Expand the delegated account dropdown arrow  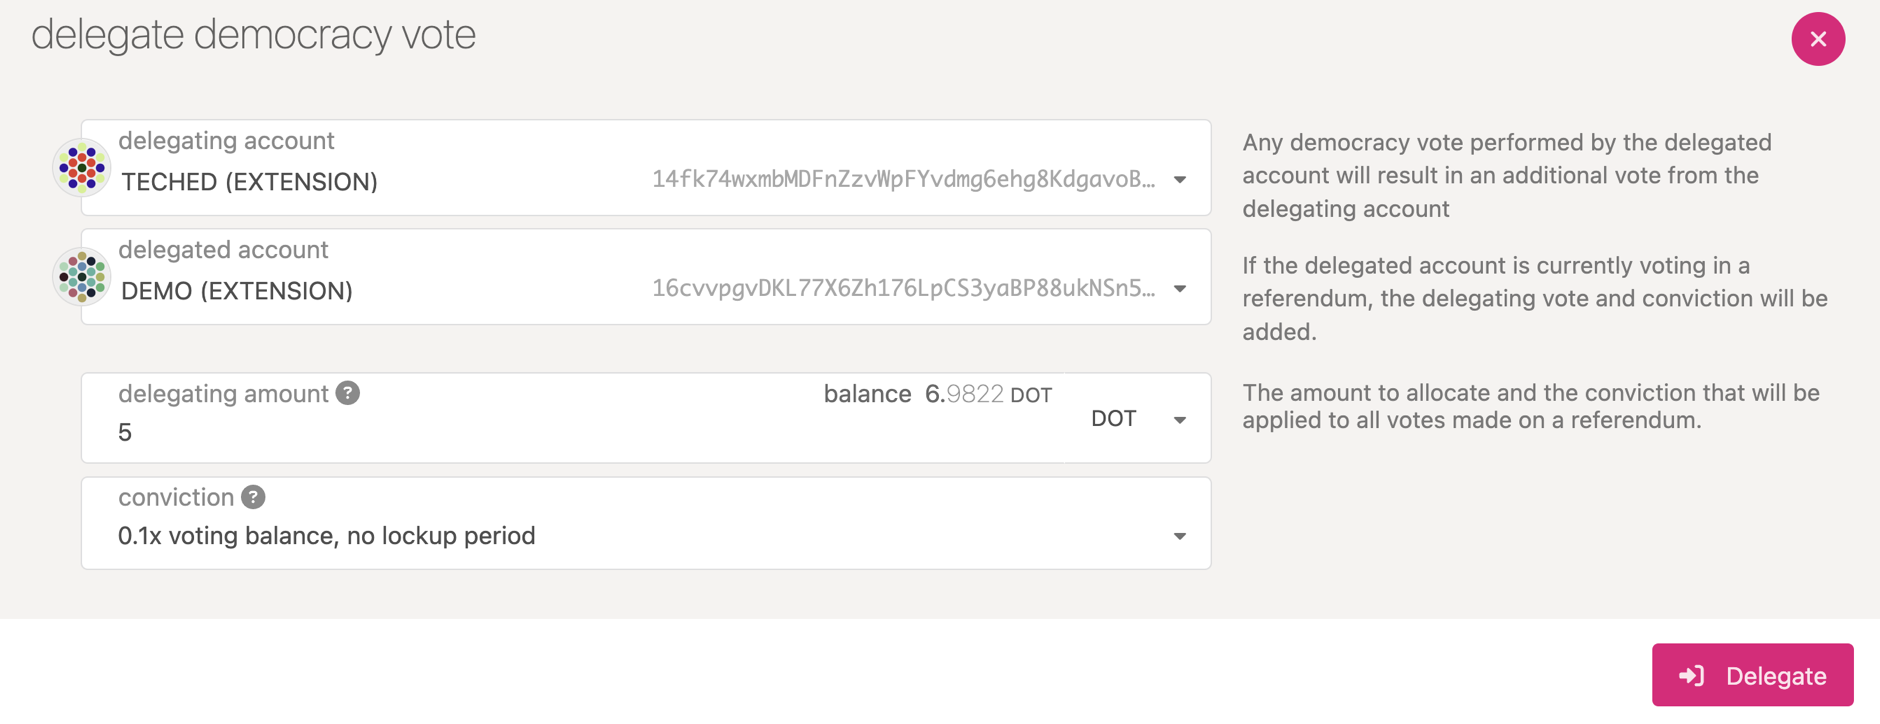(1180, 289)
